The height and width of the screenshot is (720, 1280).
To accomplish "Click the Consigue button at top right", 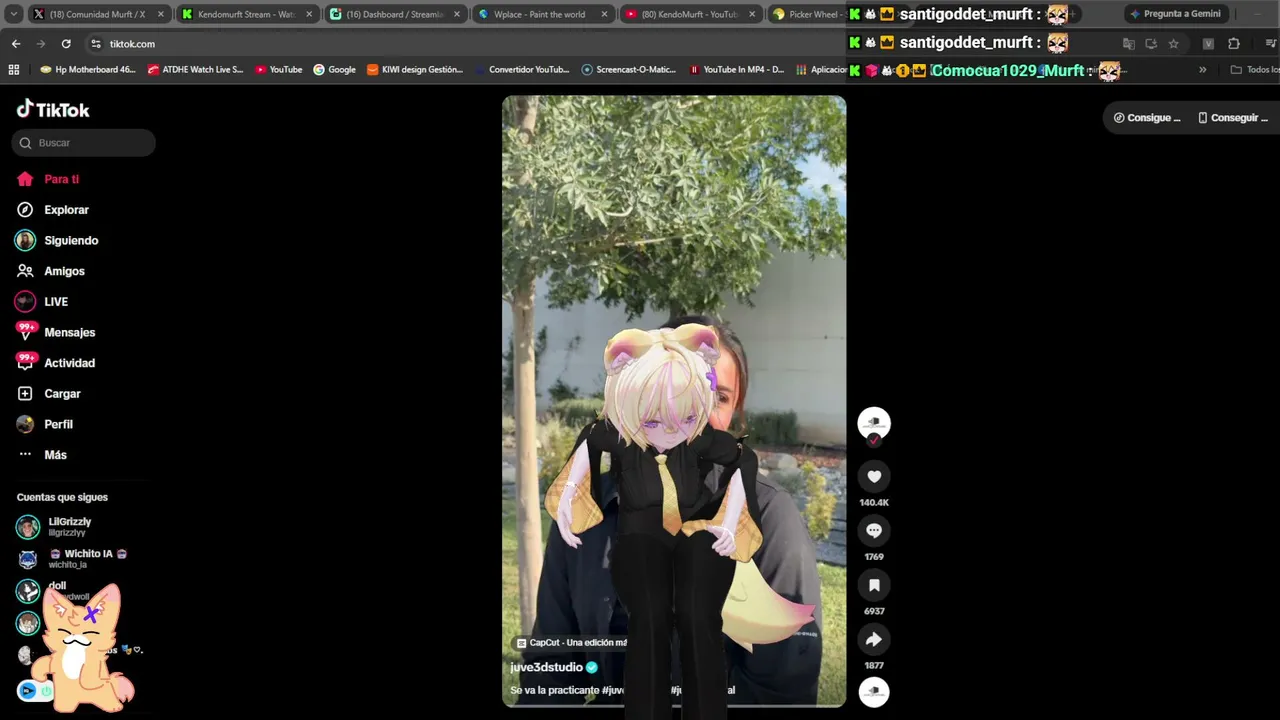I will [1147, 118].
